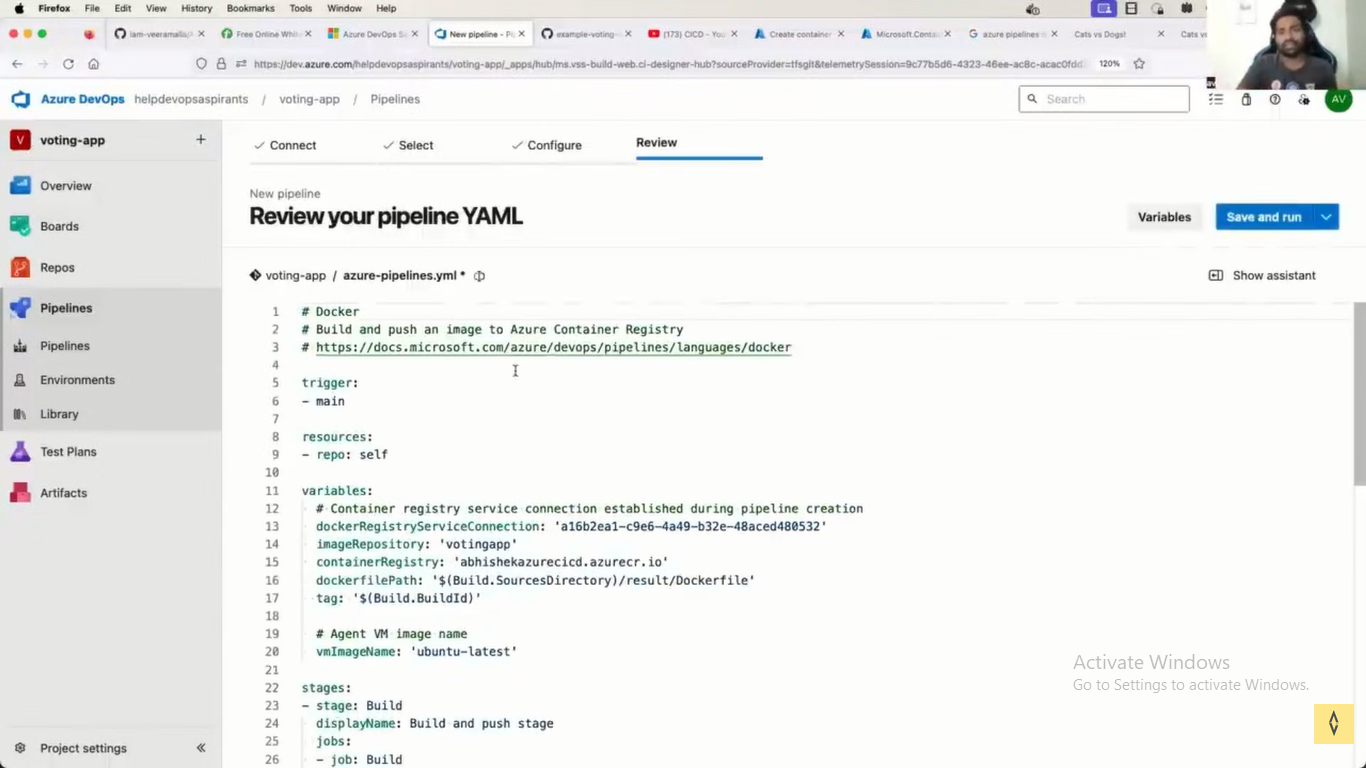1366x768 pixels.
Task: Open the work items checklist icon
Action: 1216,99
